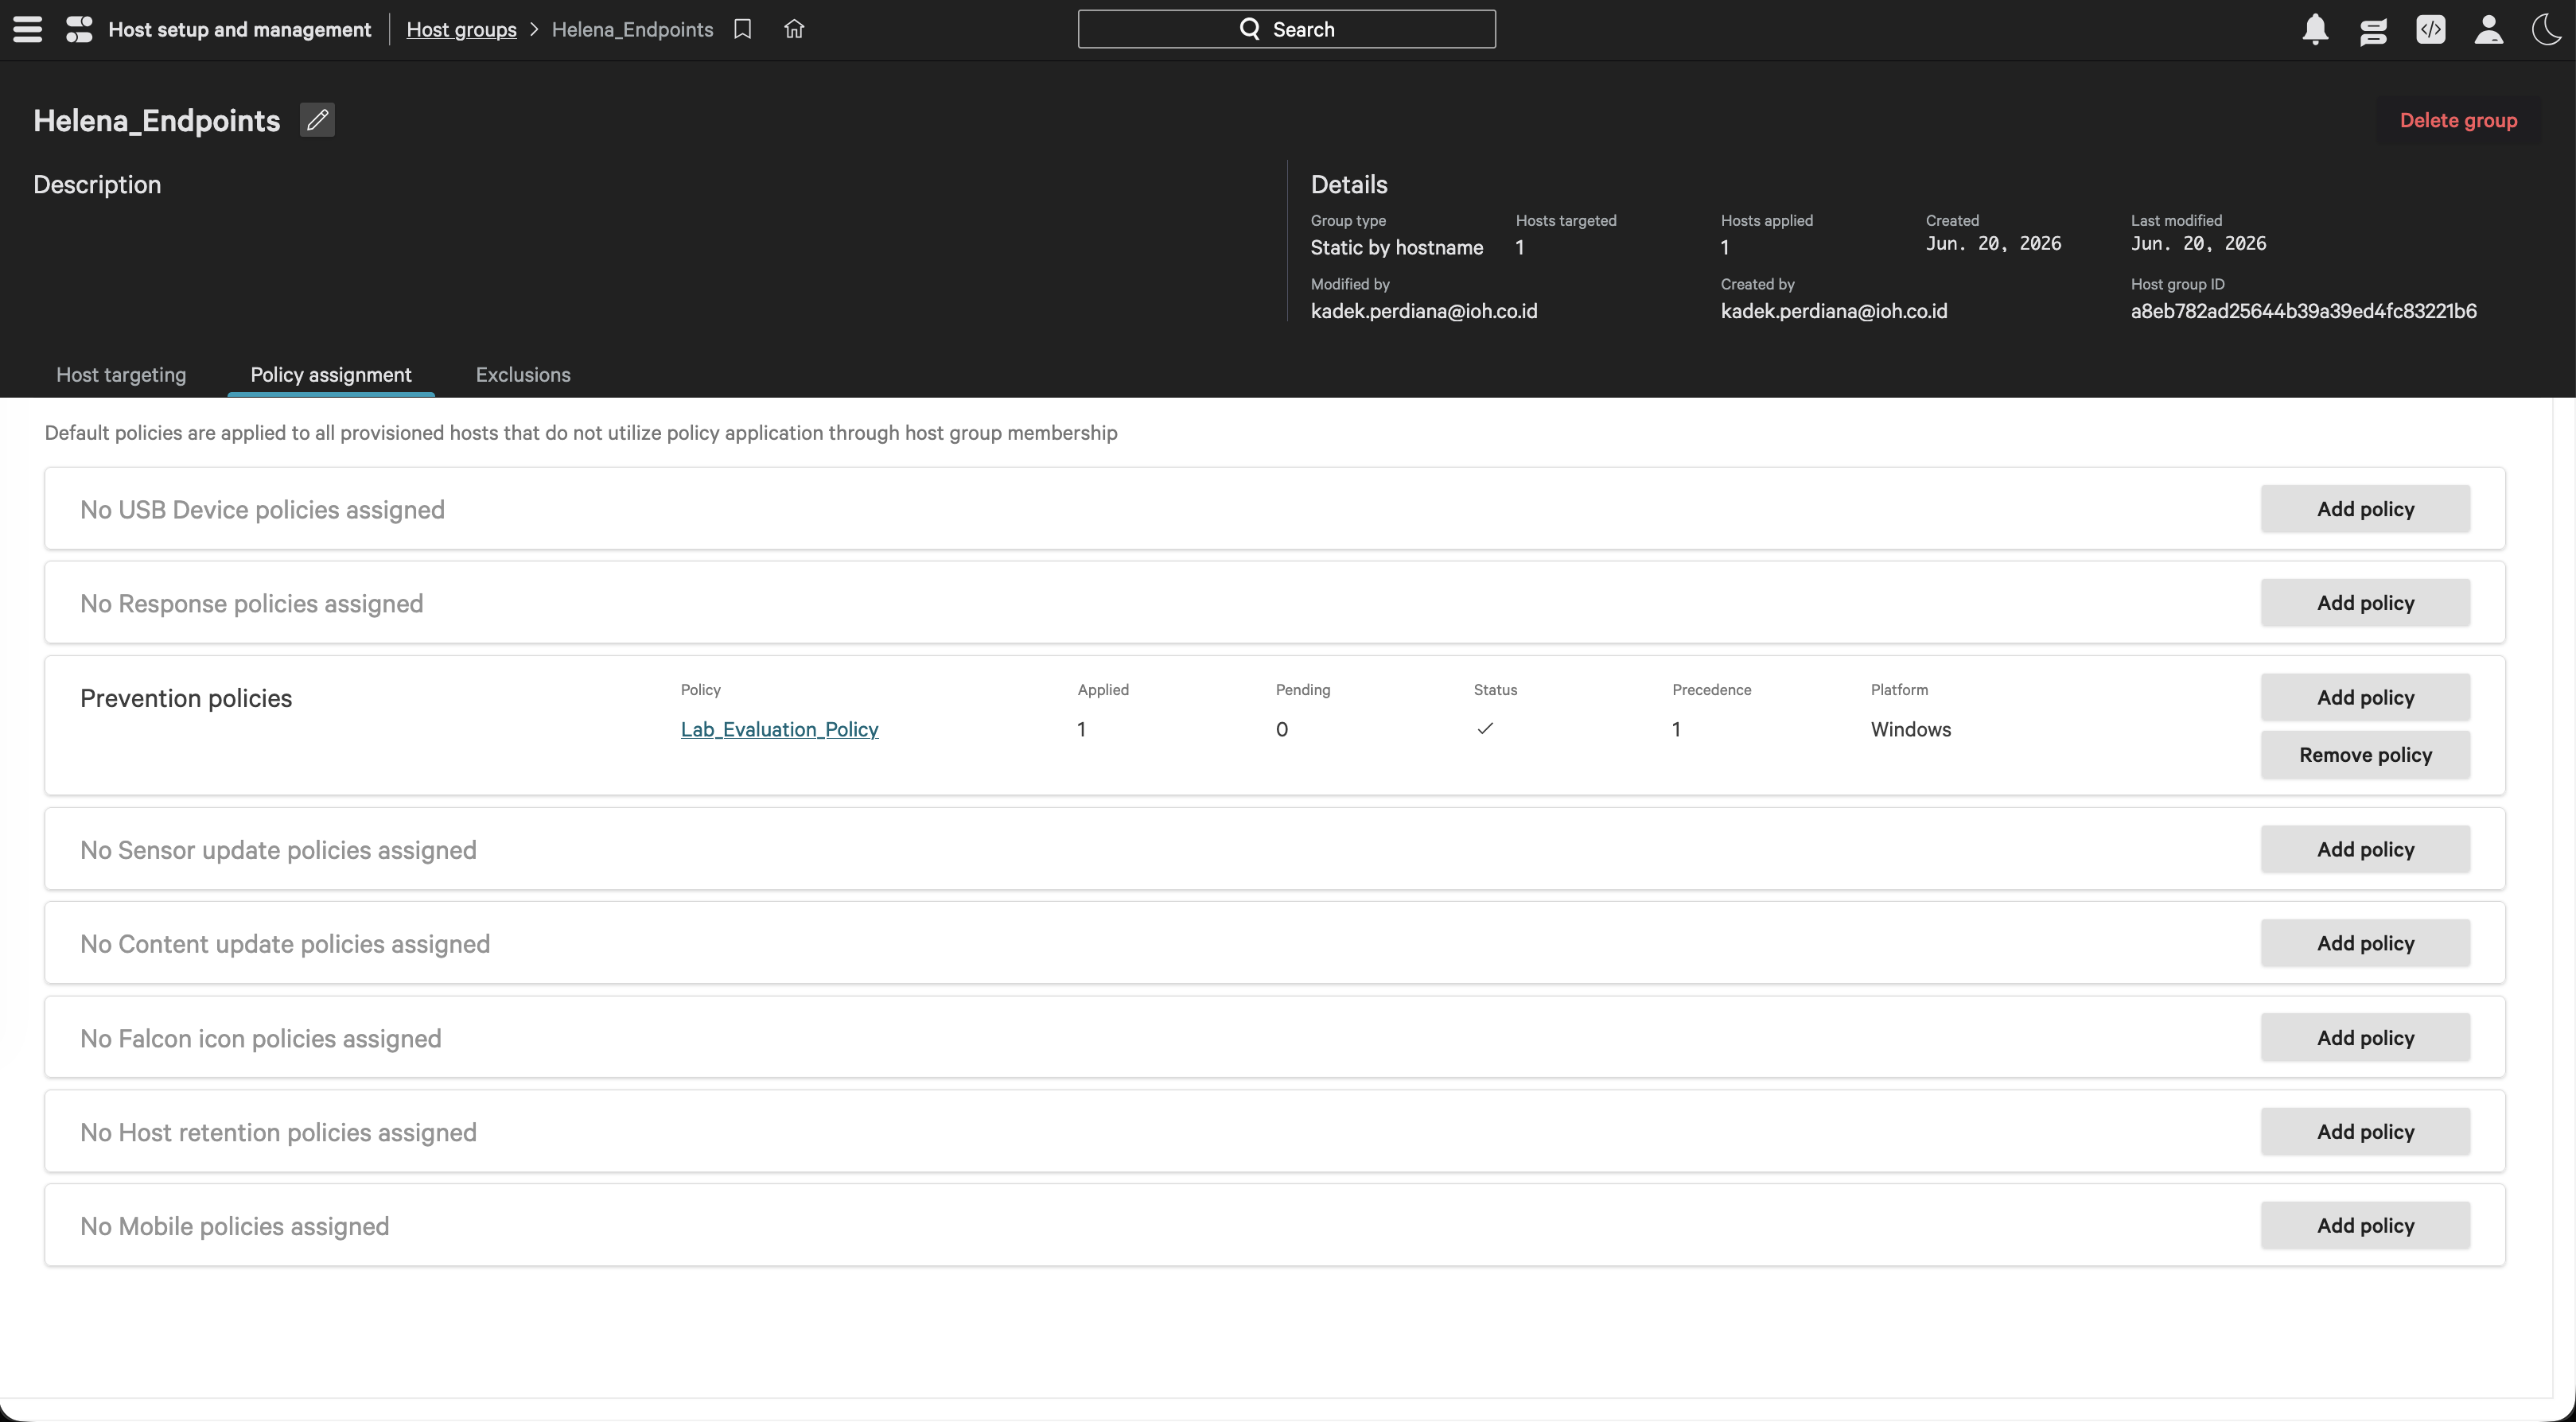Toggle dark mode moon icon
This screenshot has height=1422, width=2576.
pyautogui.click(x=2547, y=29)
